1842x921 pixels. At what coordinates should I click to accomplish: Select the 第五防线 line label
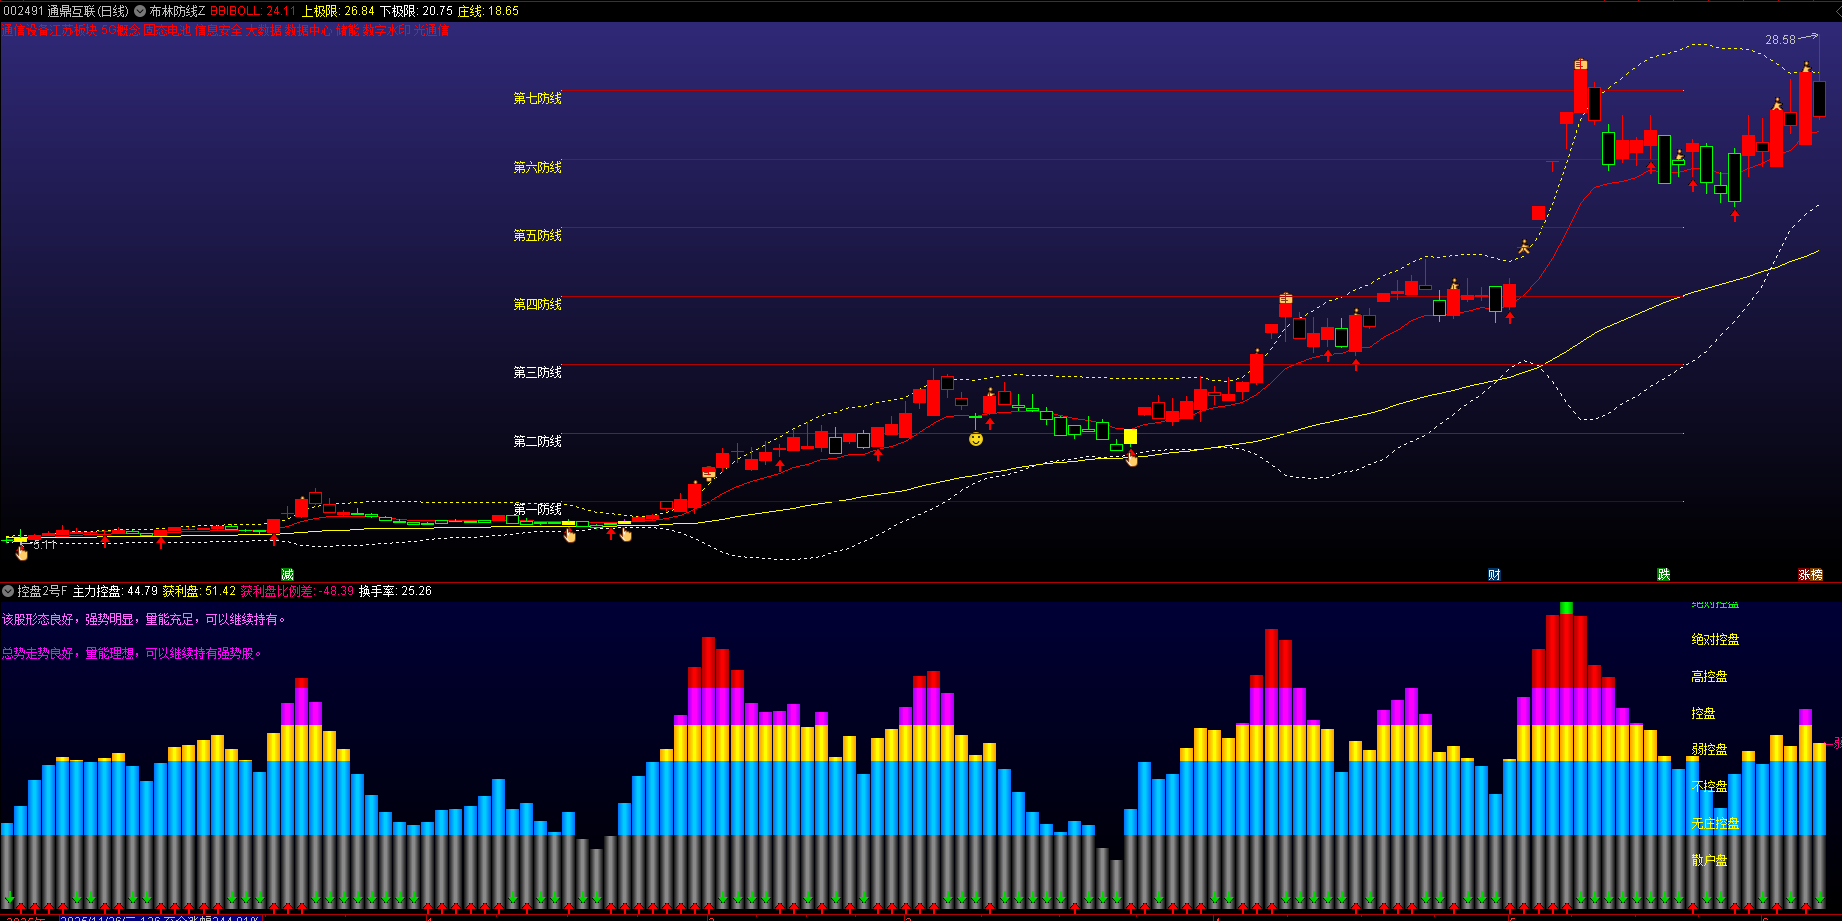(x=538, y=235)
